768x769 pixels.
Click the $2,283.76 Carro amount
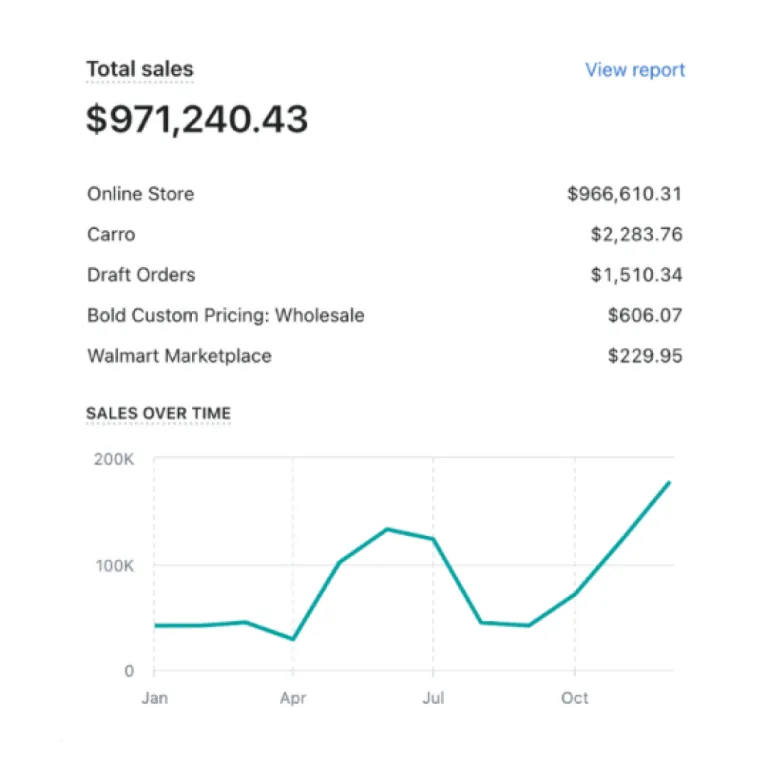coord(636,235)
